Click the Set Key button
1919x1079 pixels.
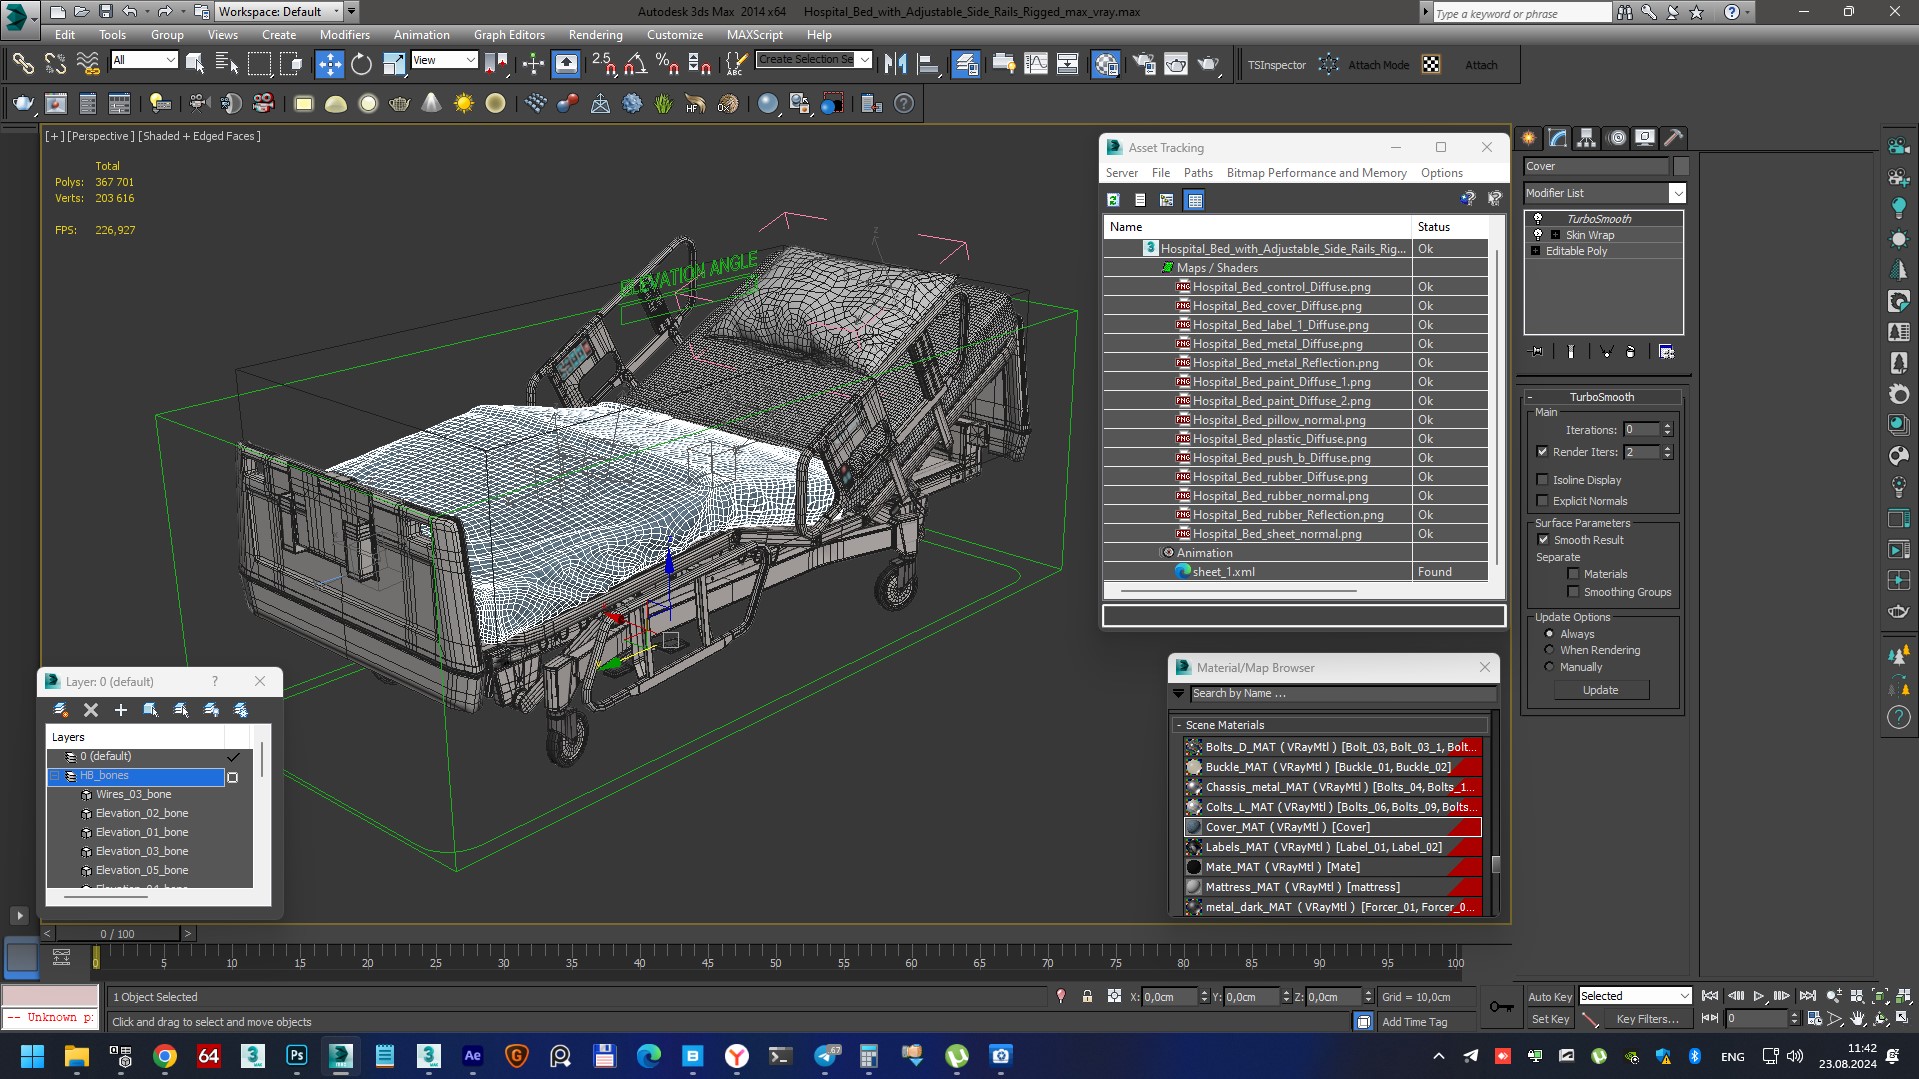(1549, 1019)
